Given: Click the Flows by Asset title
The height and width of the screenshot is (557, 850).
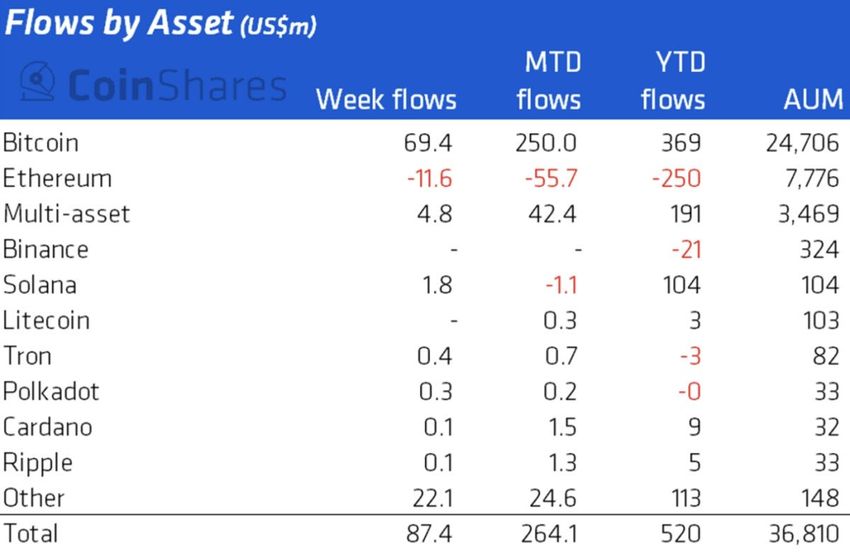Looking at the screenshot, I should tap(160, 24).
